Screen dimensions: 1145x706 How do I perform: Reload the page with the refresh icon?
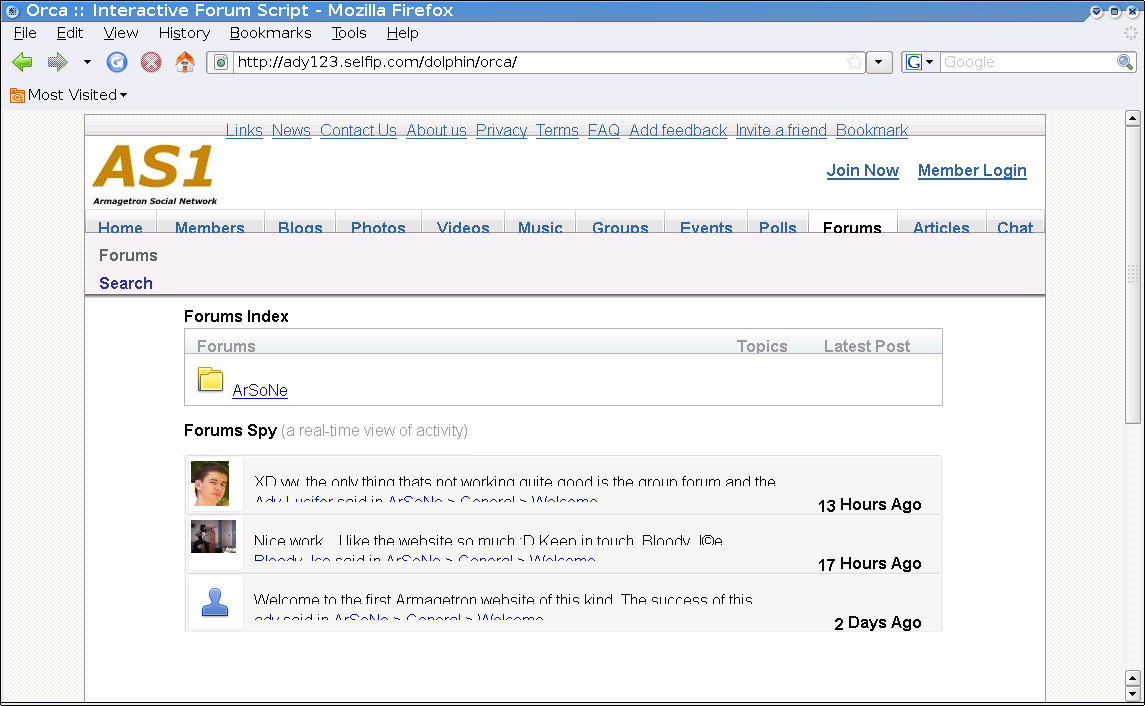117,62
